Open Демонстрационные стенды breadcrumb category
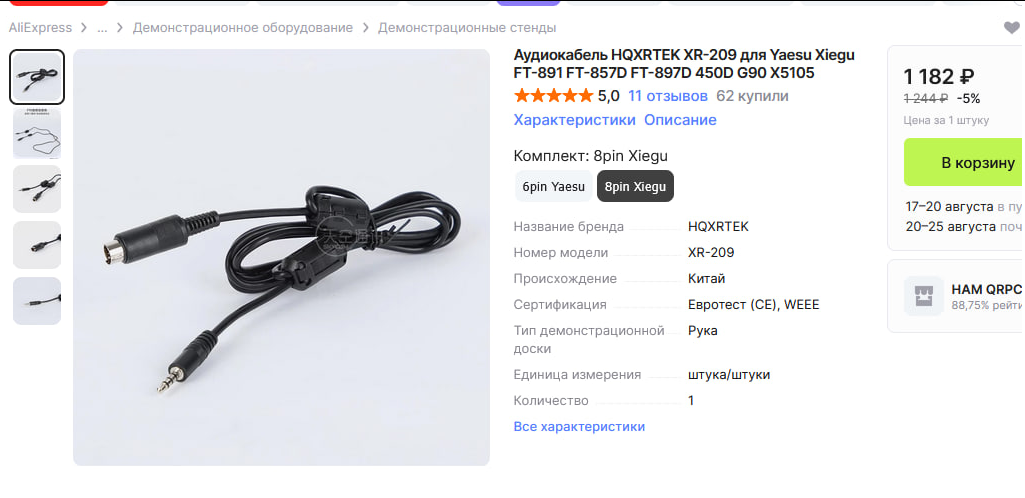 pos(467,28)
